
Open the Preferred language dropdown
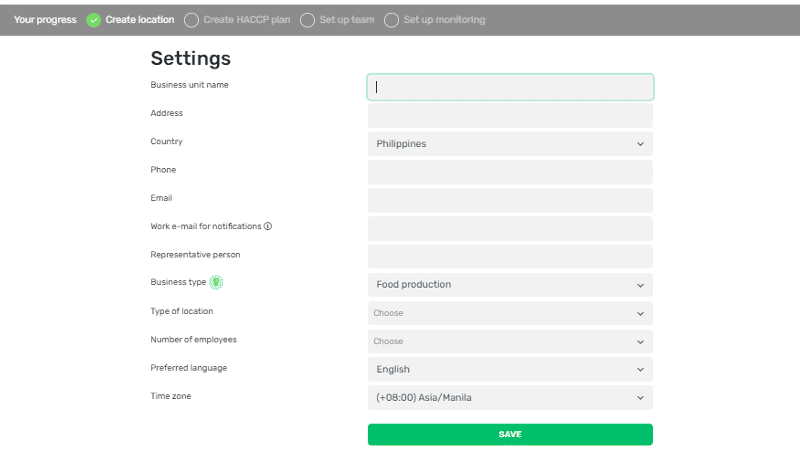coord(510,369)
